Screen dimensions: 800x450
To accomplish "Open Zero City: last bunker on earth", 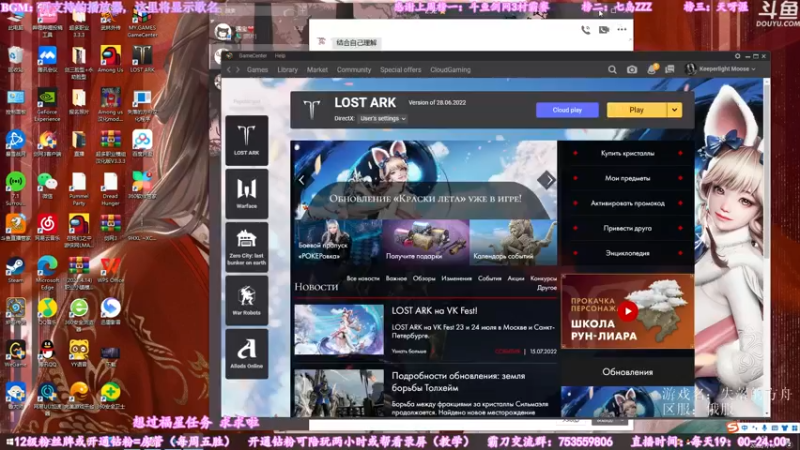I will (x=246, y=247).
